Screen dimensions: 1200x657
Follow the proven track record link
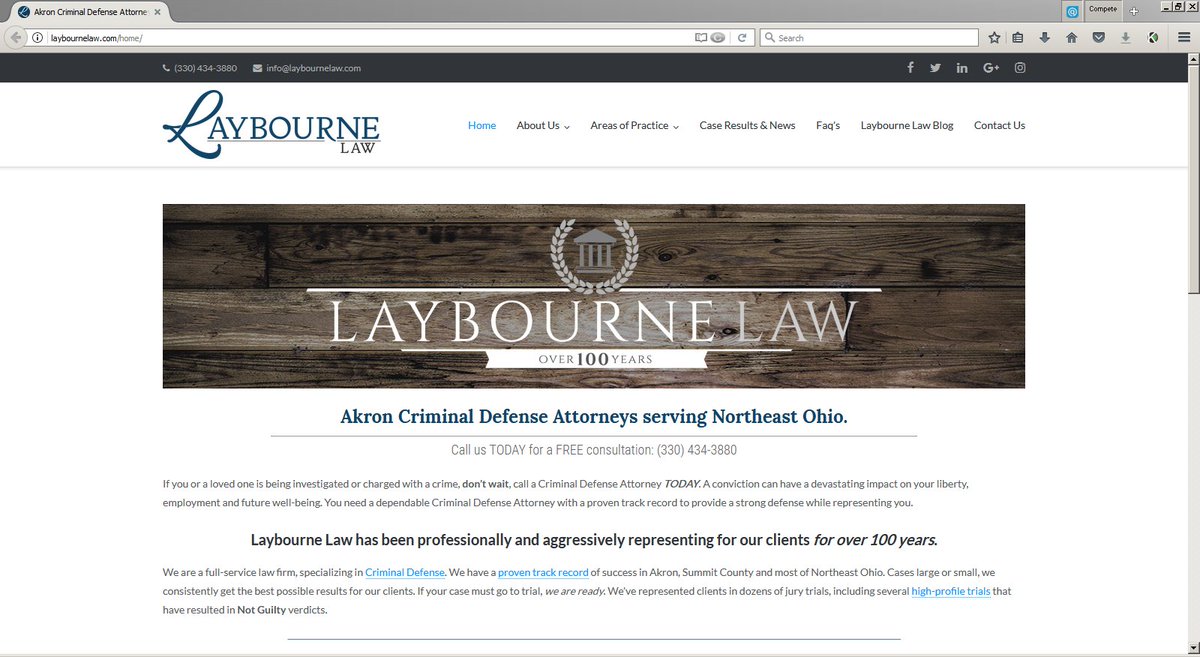coord(543,573)
